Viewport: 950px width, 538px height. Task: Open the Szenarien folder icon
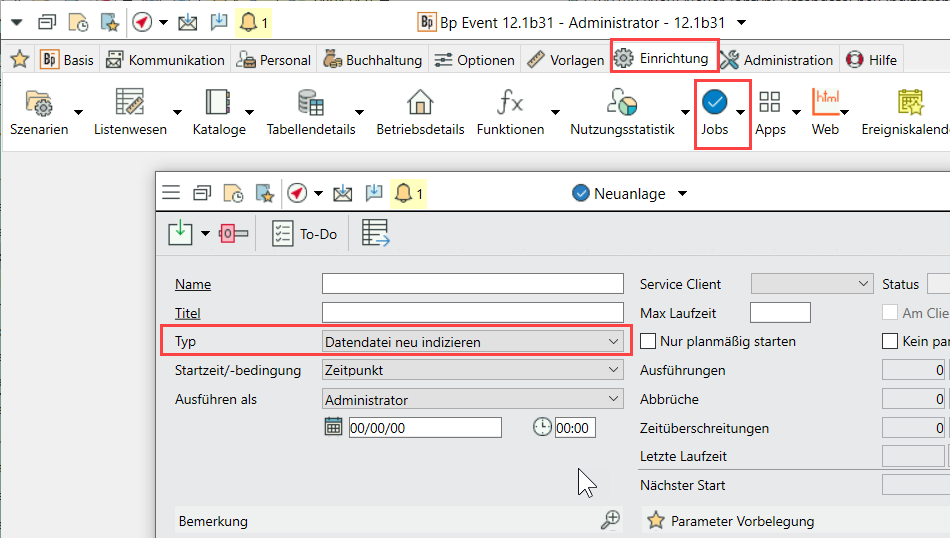point(38,102)
